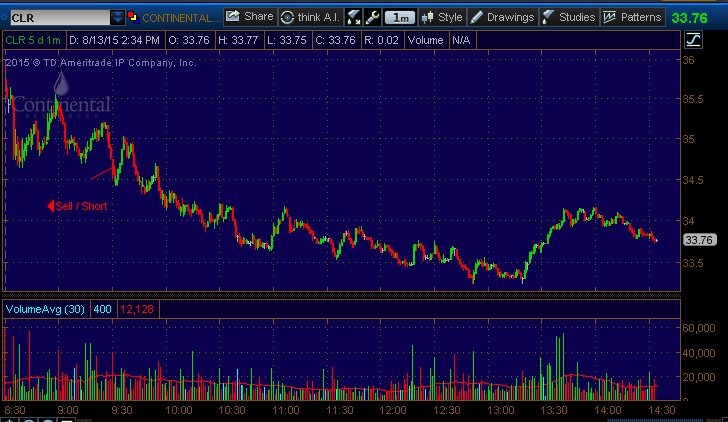Viewport: 728px width, 422px height.
Task: Click the 12:00 time axis label
Action: 393,410
